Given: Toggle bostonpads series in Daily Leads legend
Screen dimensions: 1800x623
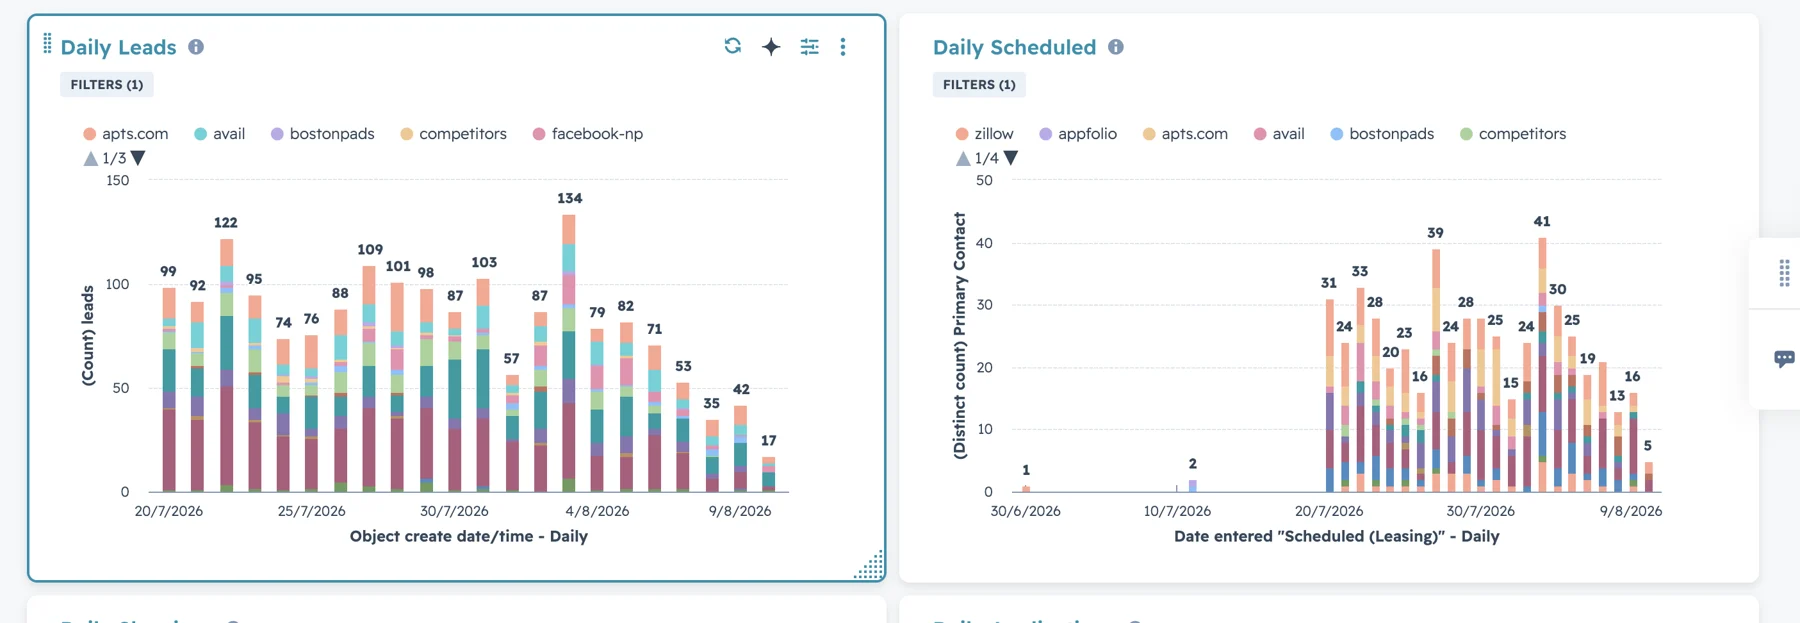Looking at the screenshot, I should (x=323, y=134).
